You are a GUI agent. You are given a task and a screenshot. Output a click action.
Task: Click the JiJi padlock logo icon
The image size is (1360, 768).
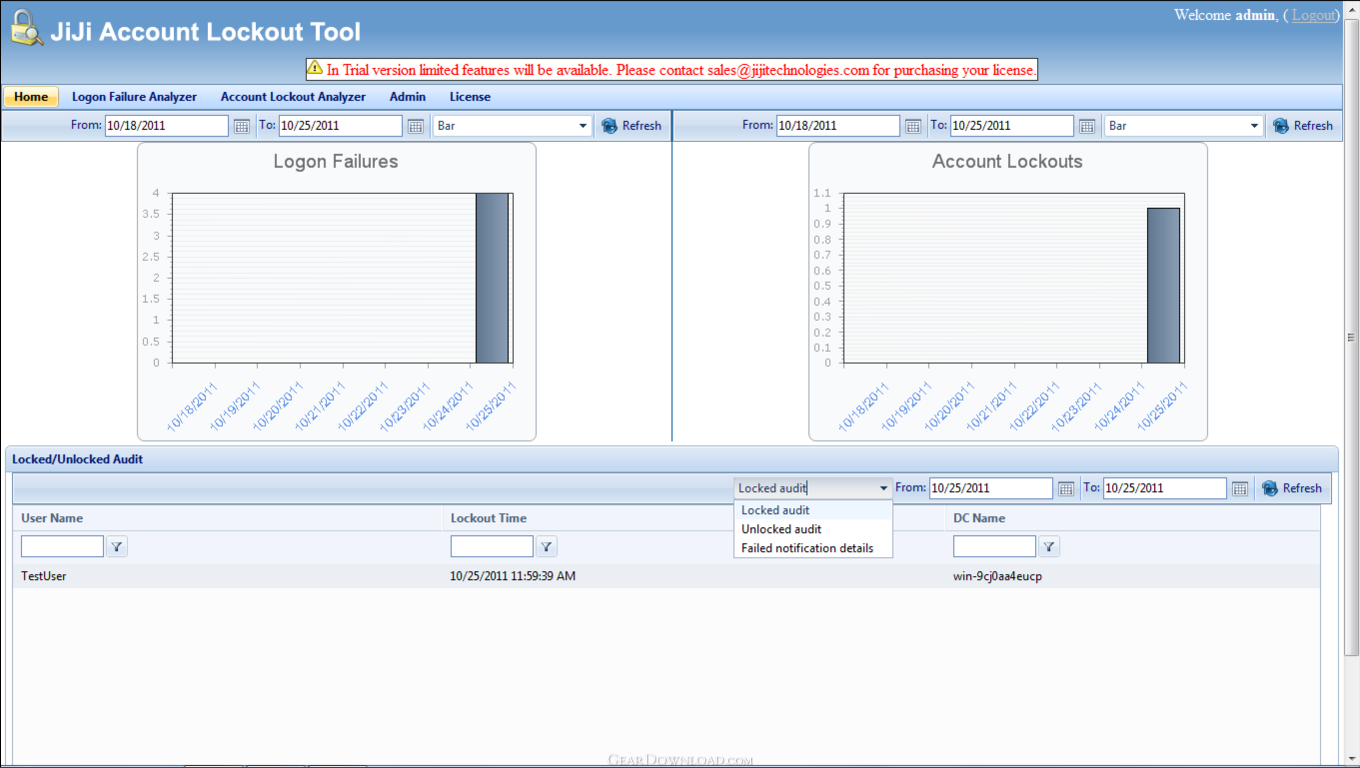27,29
